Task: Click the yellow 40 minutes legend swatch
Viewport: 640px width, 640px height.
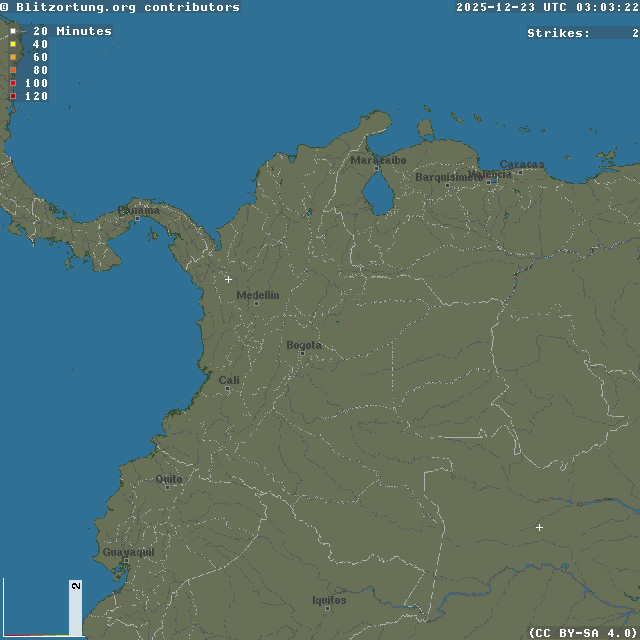Action: tap(13, 44)
